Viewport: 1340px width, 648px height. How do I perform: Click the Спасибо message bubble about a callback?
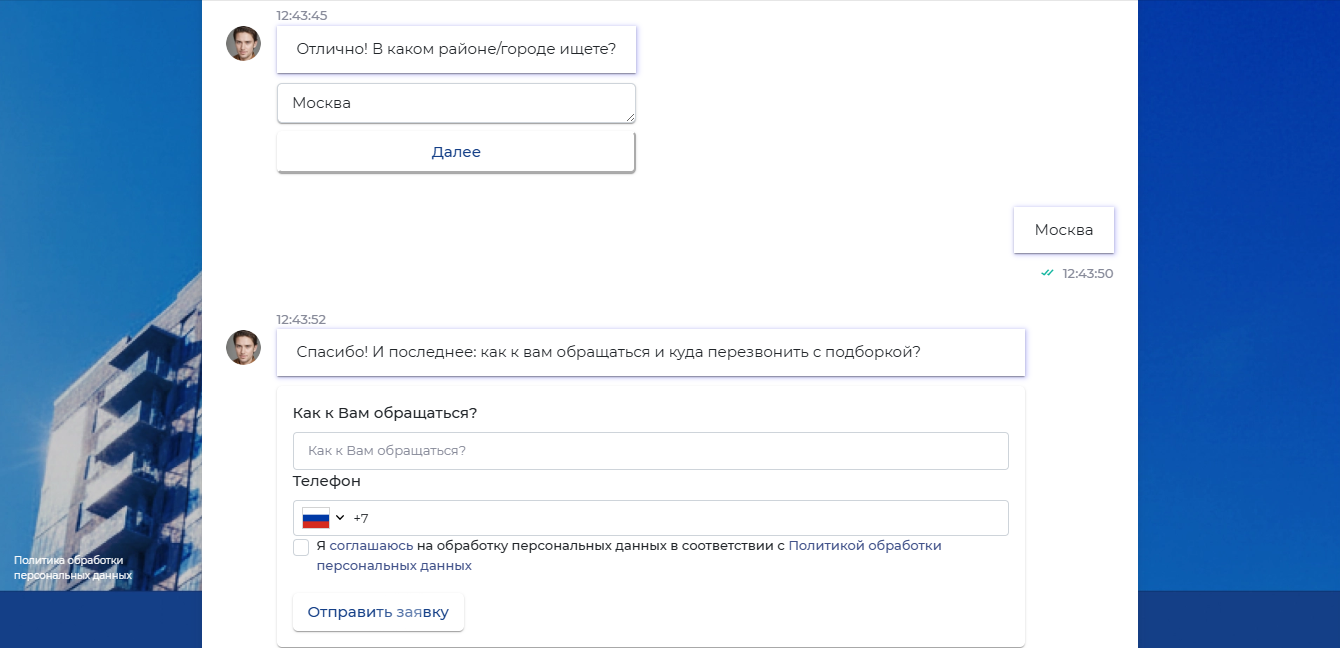650,352
